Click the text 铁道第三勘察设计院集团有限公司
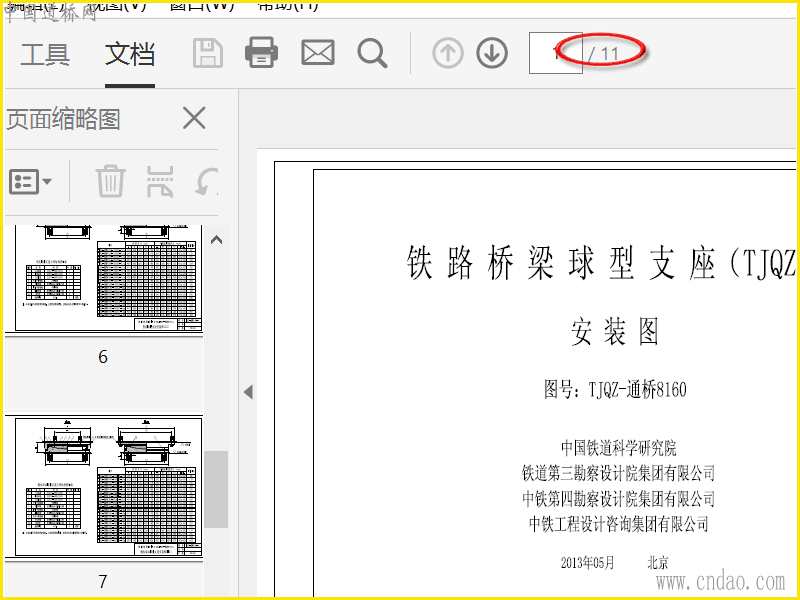Viewport: 800px width, 600px height. point(618,473)
